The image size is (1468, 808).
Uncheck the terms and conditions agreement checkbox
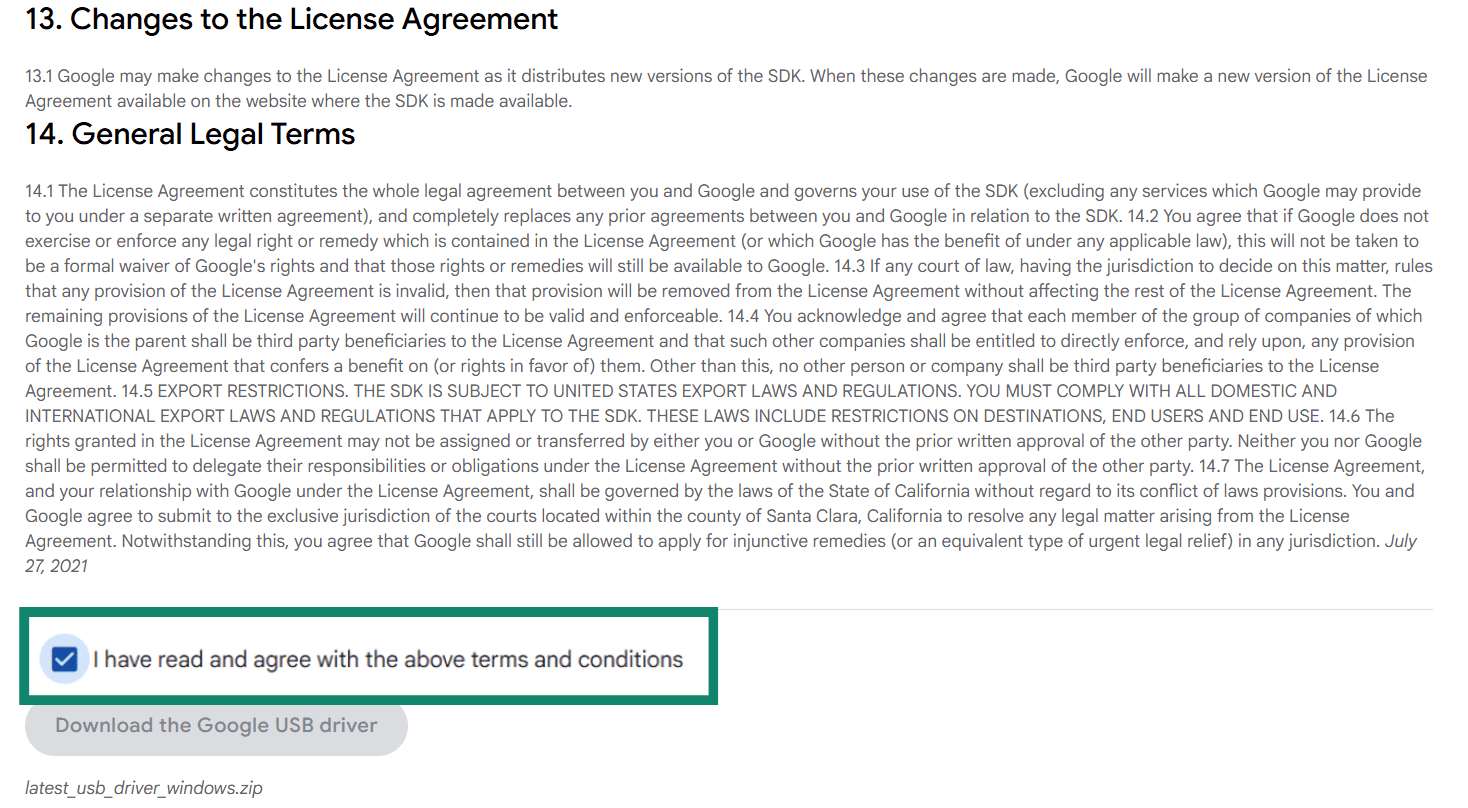pyautogui.click(x=63, y=658)
